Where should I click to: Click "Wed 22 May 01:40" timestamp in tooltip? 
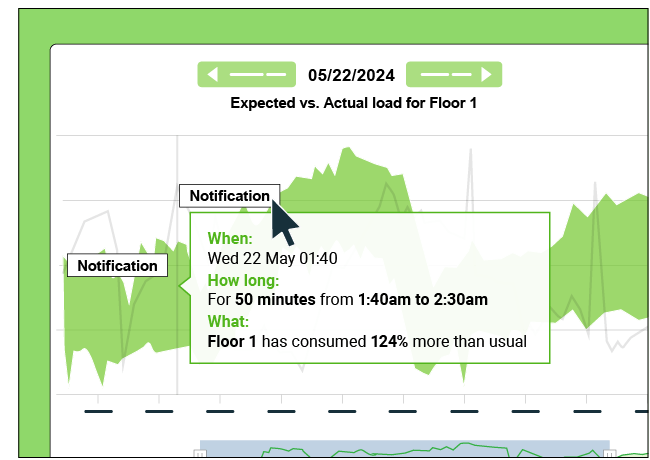[272, 258]
